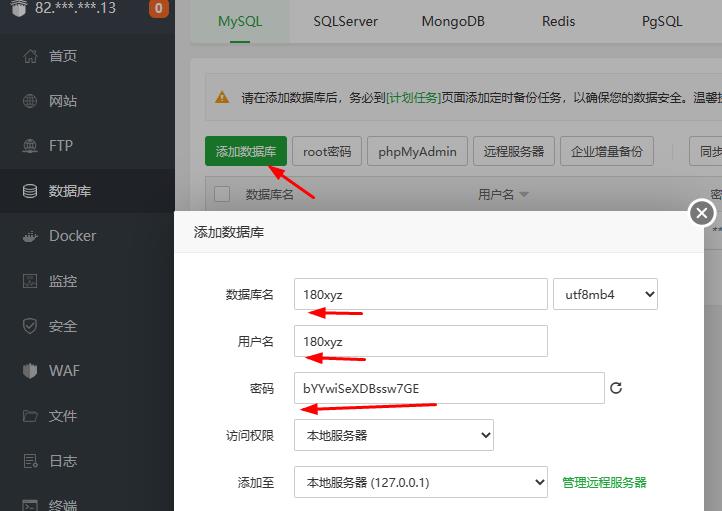Click the root密码 button

(x=327, y=151)
